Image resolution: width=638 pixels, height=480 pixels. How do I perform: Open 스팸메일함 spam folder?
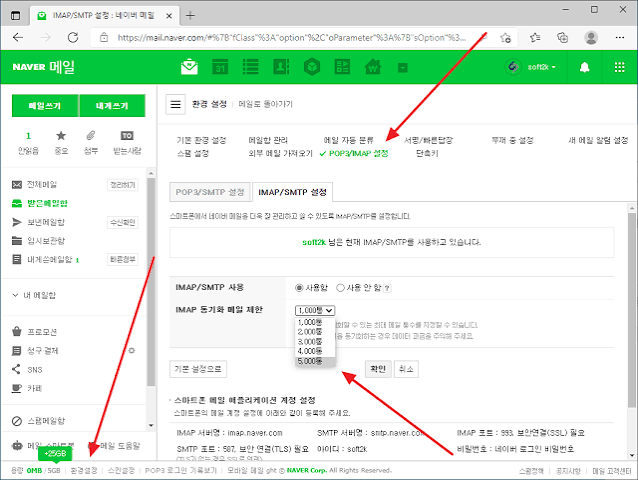coord(46,421)
